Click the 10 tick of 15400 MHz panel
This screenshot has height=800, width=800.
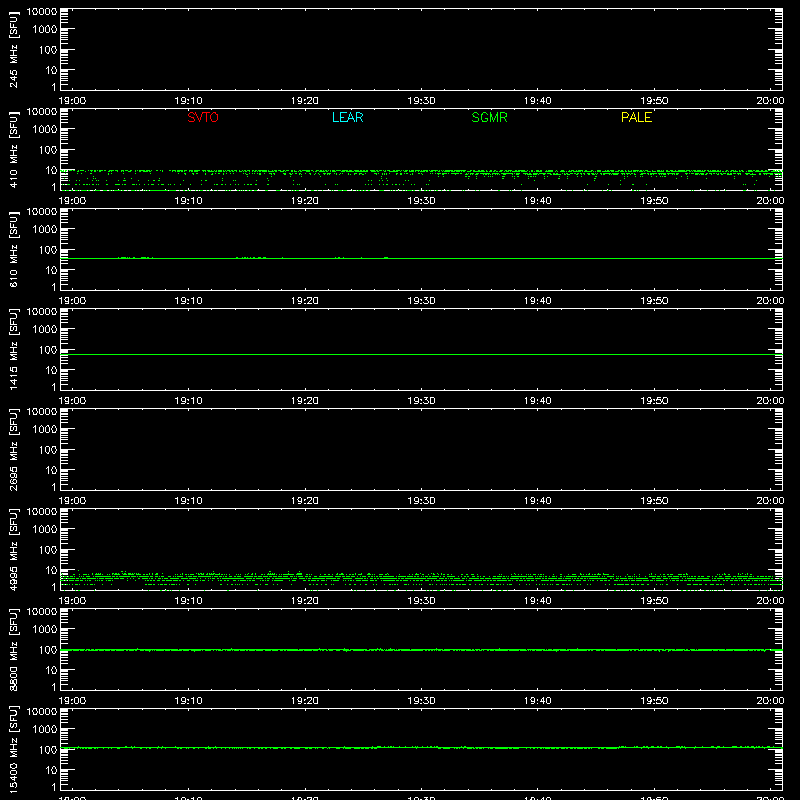(x=51, y=770)
